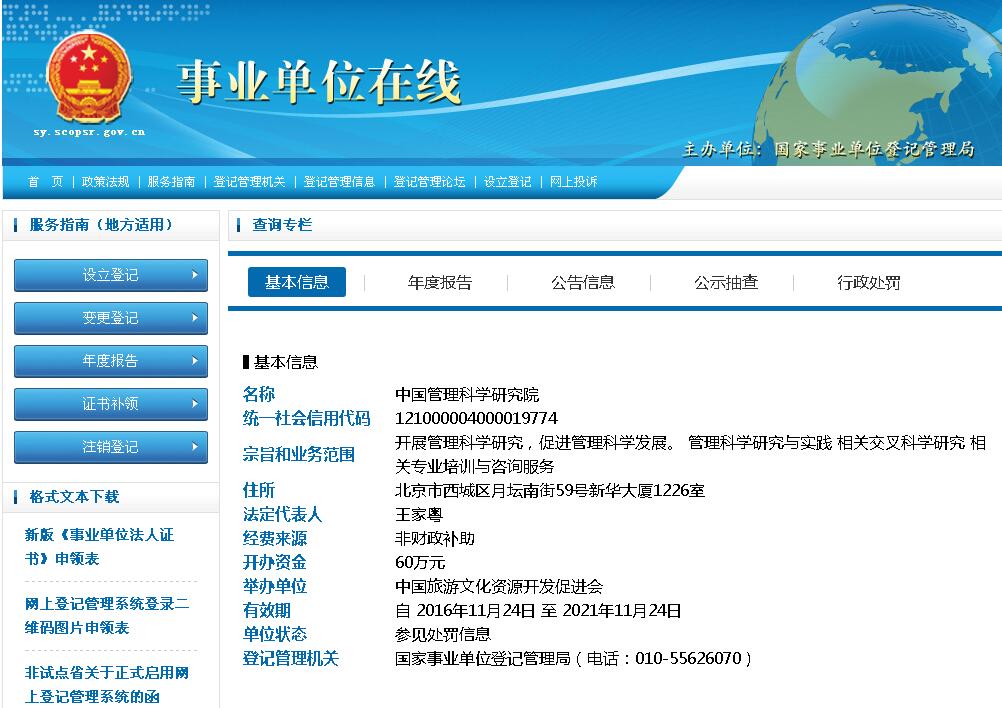Click 住所 field label
This screenshot has height=708, width=1002.
(x=258, y=490)
